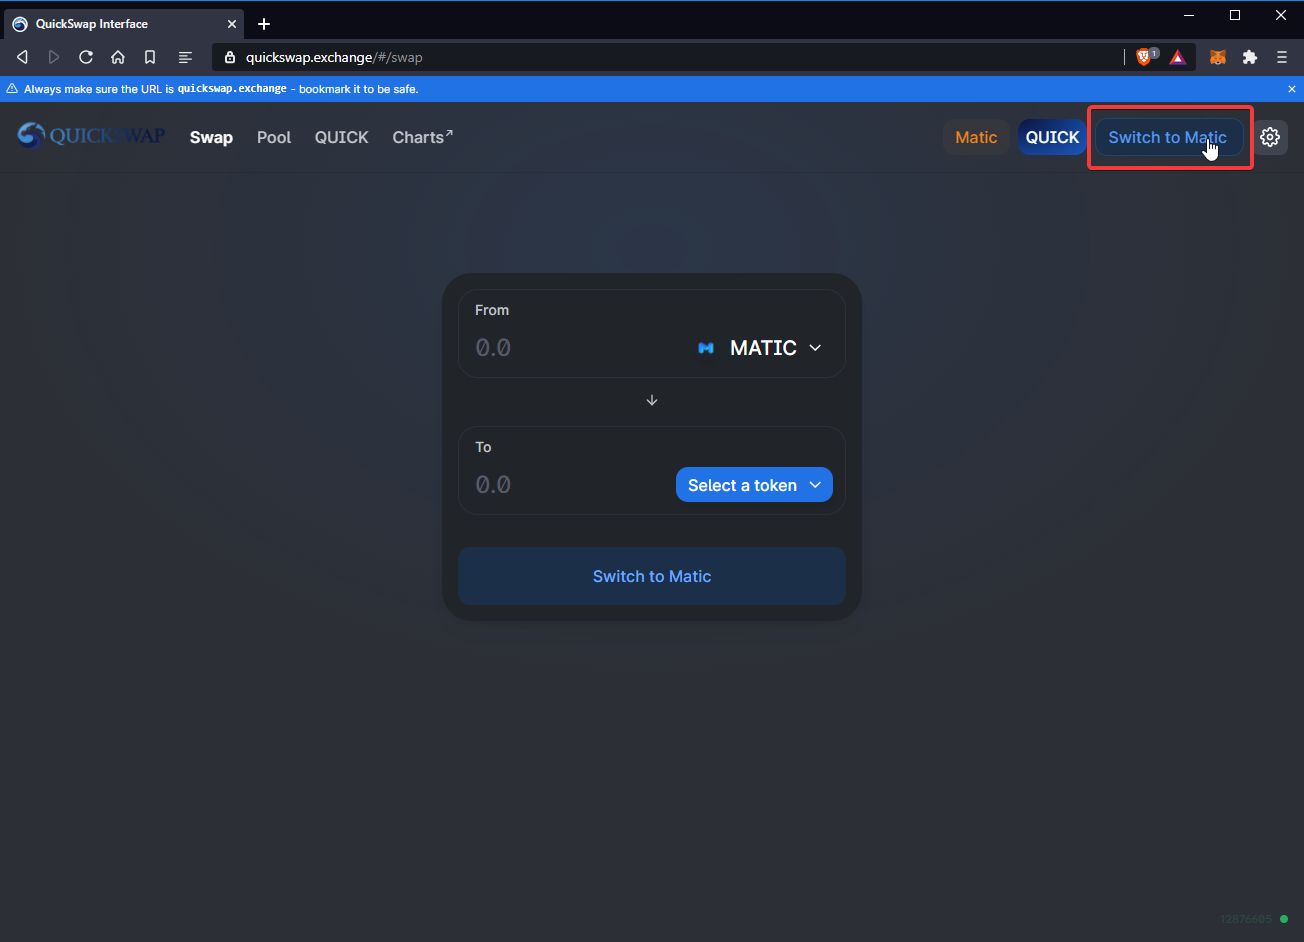Click the Brave Rewards triangle icon

pos(1179,57)
